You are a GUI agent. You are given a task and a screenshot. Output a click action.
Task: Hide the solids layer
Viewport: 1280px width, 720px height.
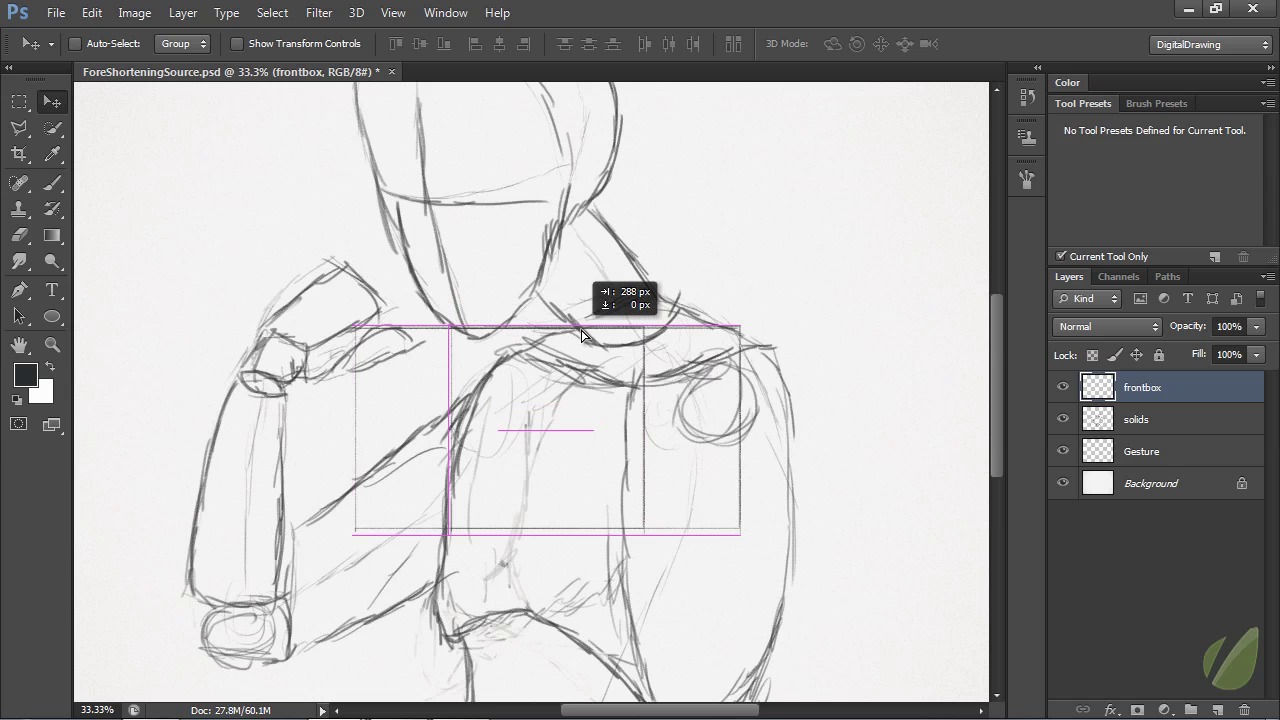point(1063,419)
